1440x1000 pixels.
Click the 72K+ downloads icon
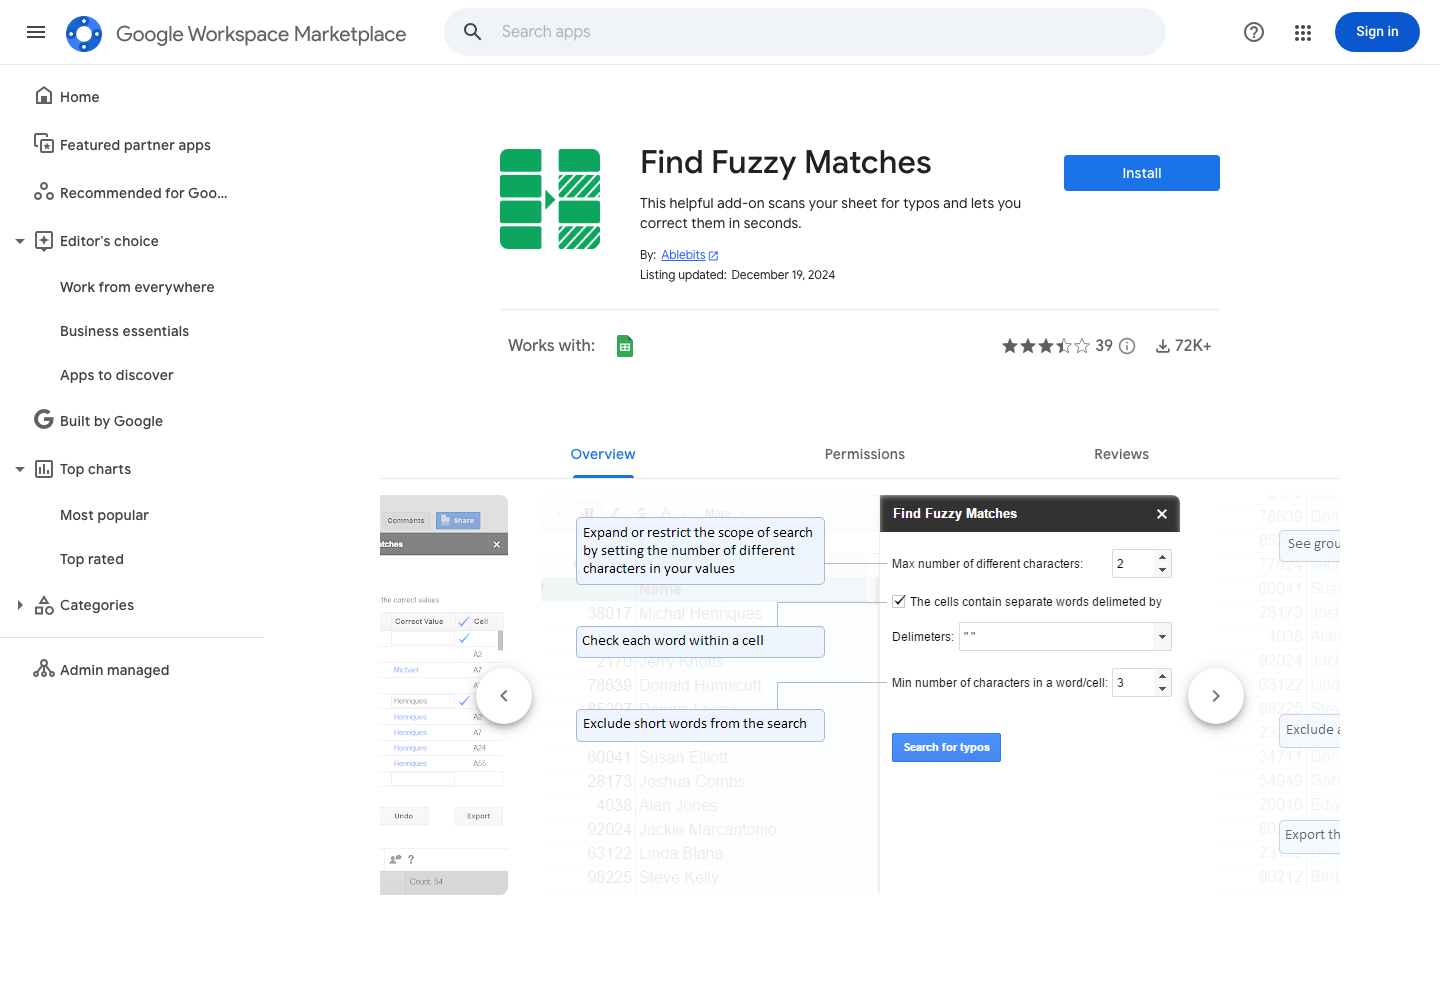pos(1163,346)
